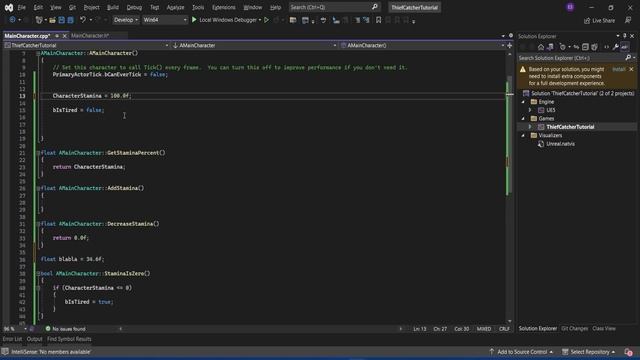Screen dimensions: 640x360
Task: Click Start Without Debugging outline play icon
Action: 267,20
